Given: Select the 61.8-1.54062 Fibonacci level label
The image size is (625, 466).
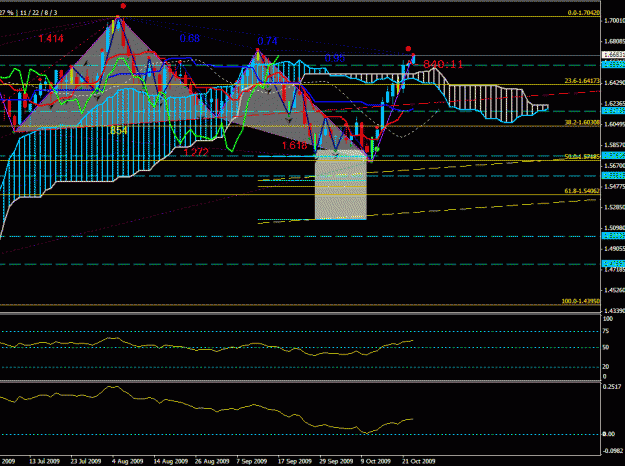Looking at the screenshot, I should [582, 191].
